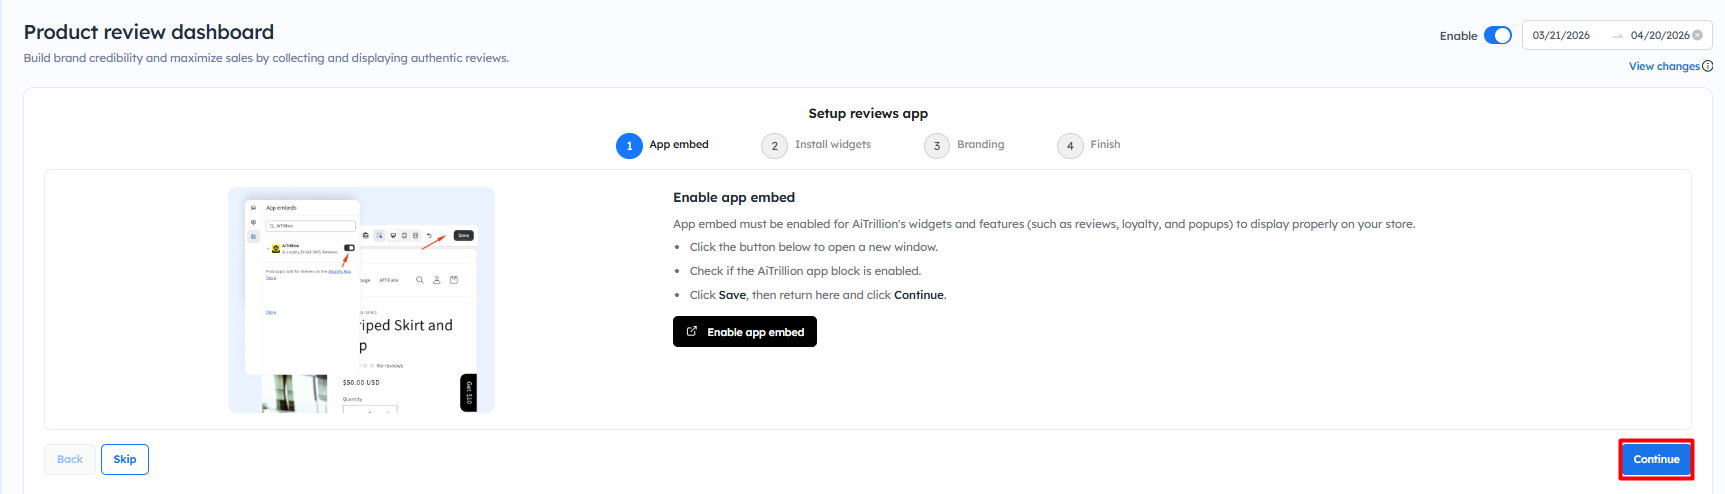Select the Finish step label
This screenshot has width=1725, height=494.
(x=1105, y=144)
